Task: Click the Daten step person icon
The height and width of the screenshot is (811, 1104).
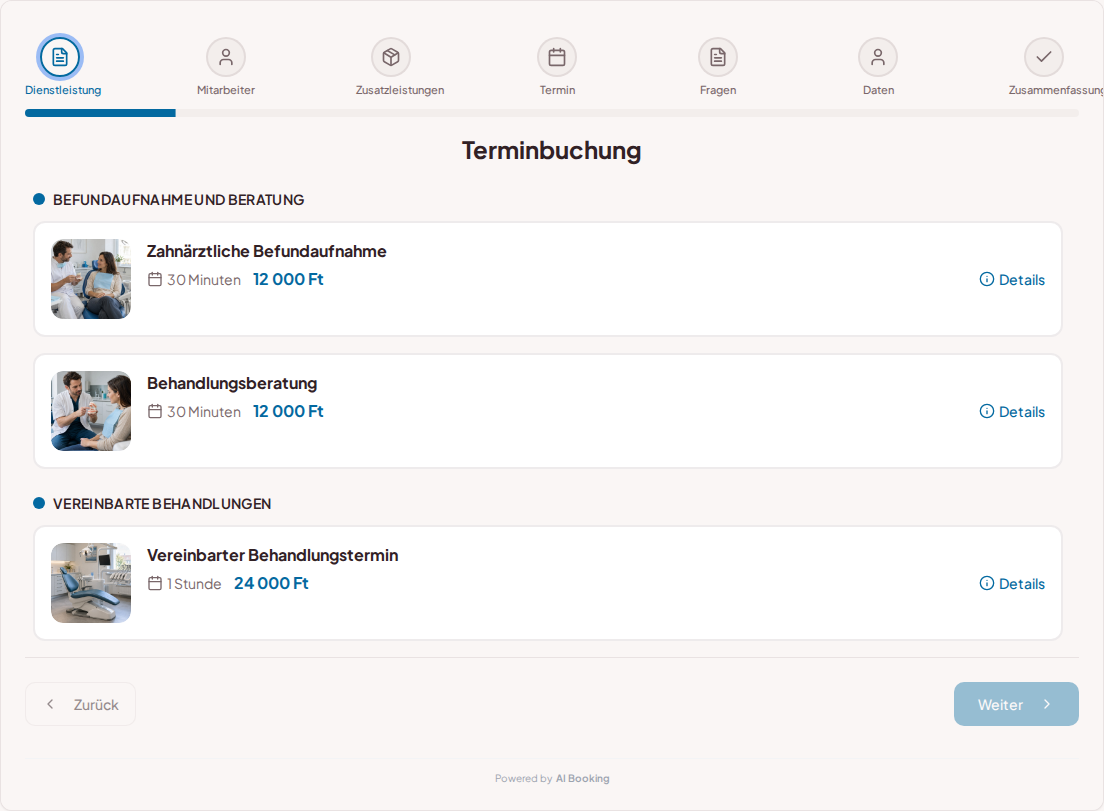Action: 878,57
